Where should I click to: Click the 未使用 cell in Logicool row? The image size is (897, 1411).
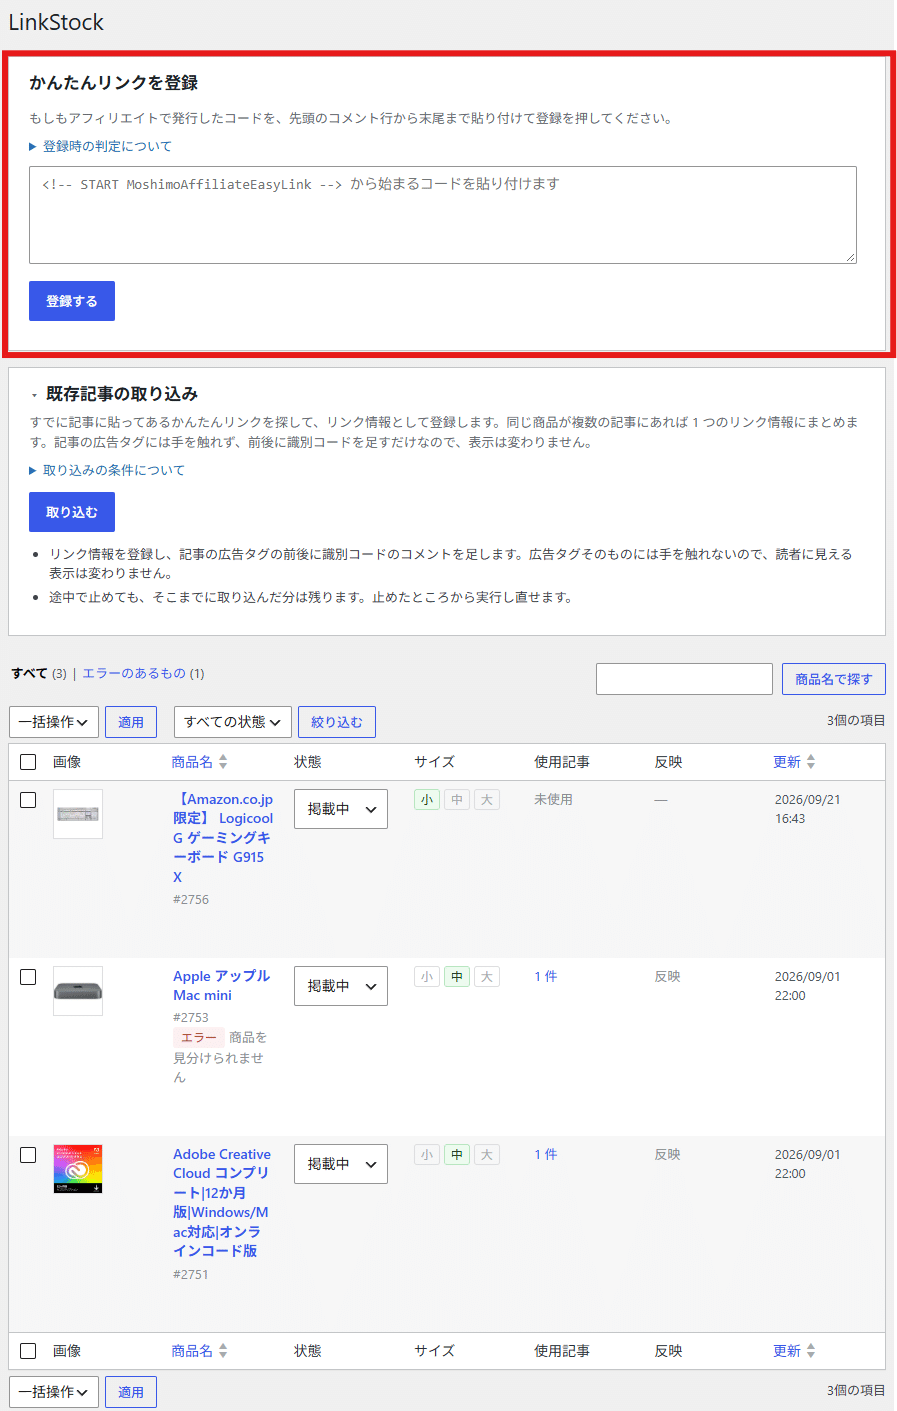click(x=553, y=799)
